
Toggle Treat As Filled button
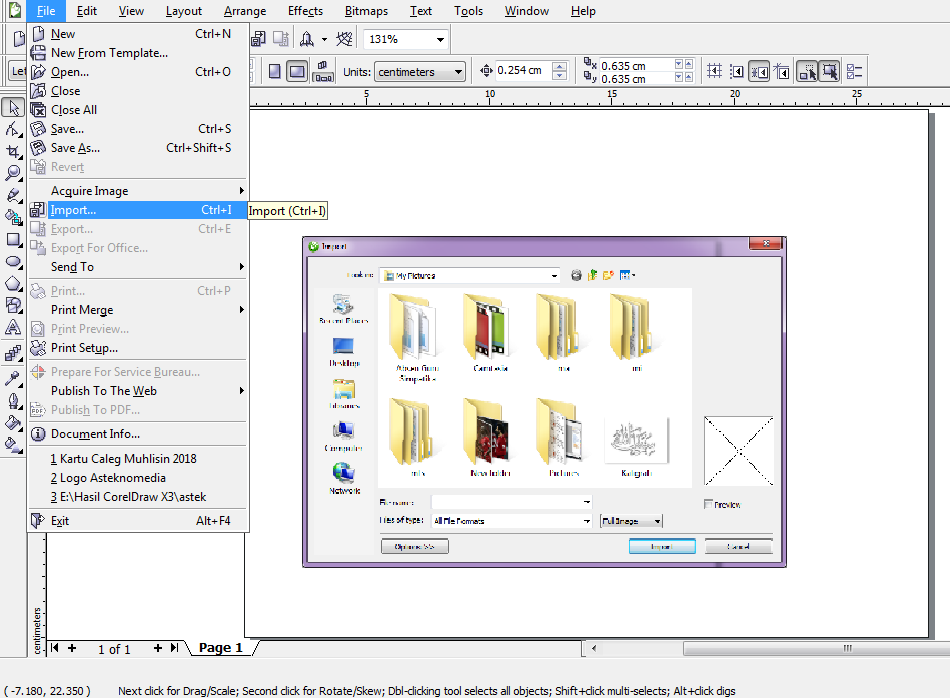pos(829,71)
